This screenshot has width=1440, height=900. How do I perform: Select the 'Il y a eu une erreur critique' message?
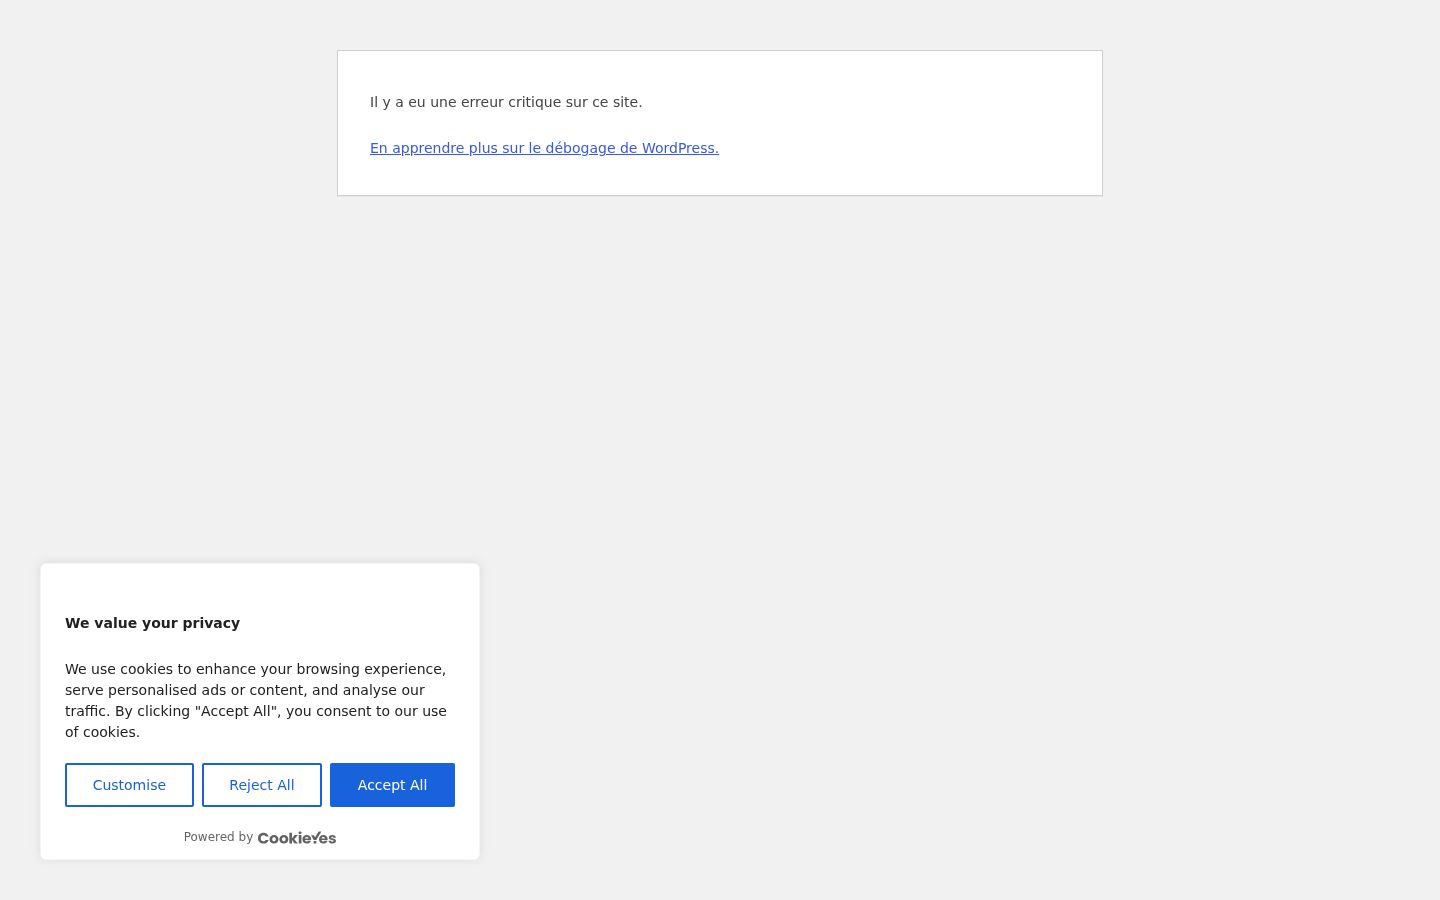(506, 102)
